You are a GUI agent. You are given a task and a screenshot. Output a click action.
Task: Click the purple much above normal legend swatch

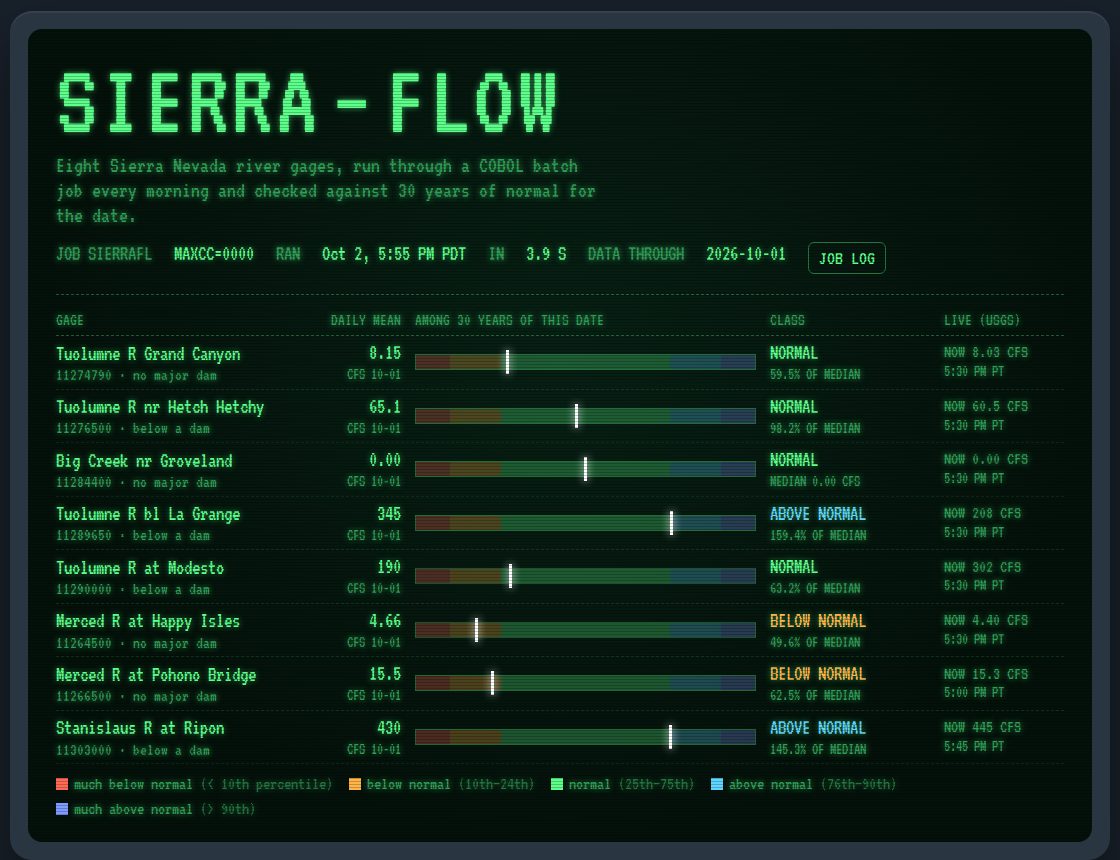coord(62,809)
